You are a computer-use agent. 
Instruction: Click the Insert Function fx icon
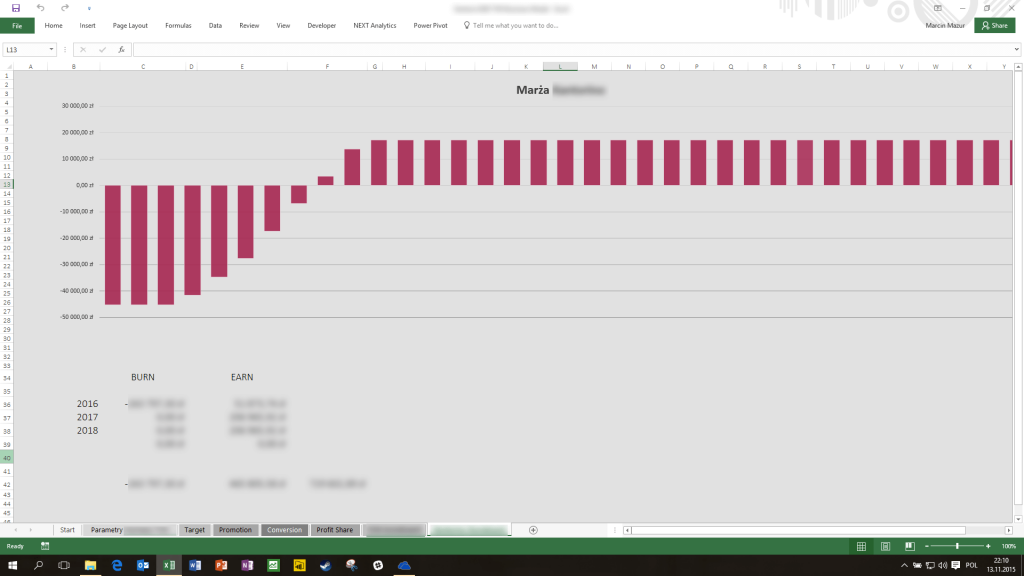[x=121, y=49]
